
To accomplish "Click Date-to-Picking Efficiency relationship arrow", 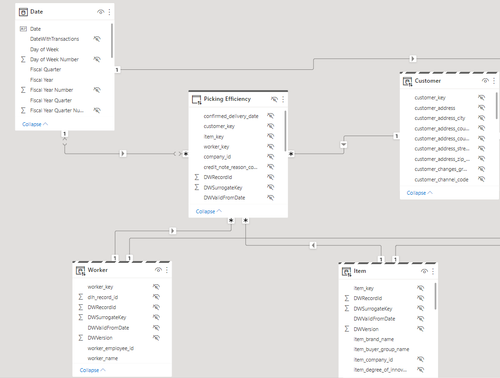I will [123, 153].
